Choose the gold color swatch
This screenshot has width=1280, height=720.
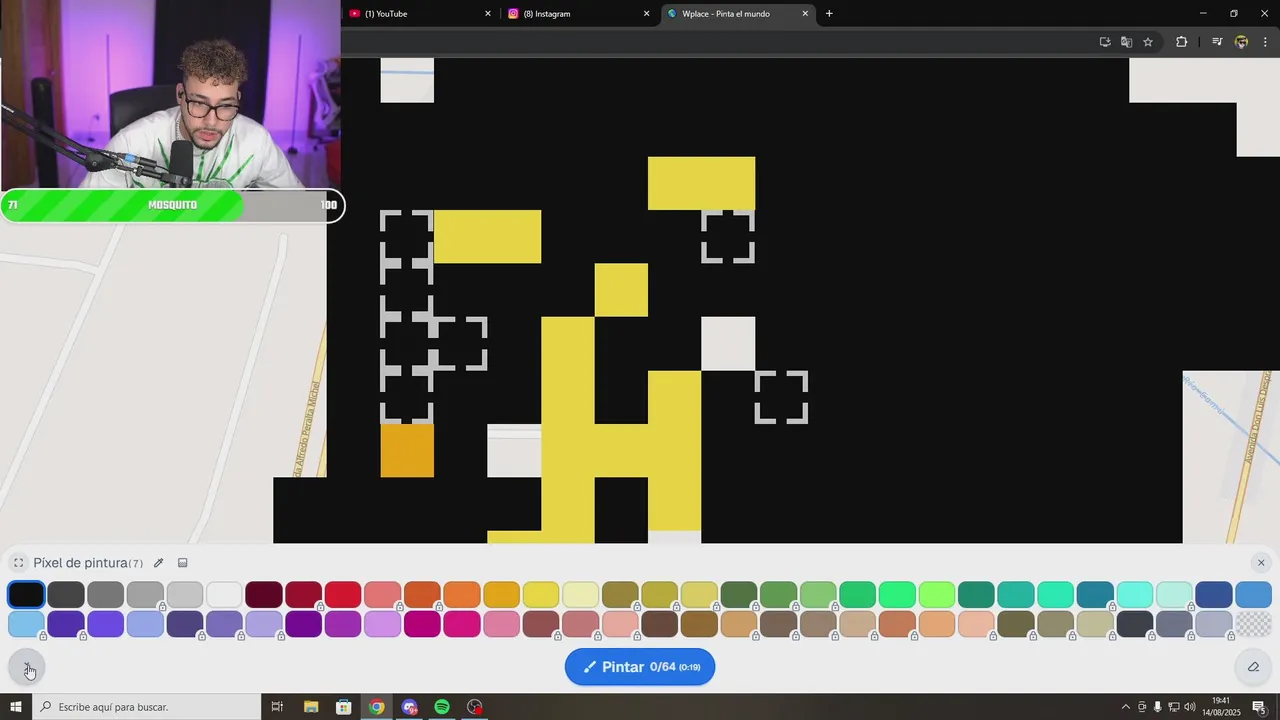501,594
